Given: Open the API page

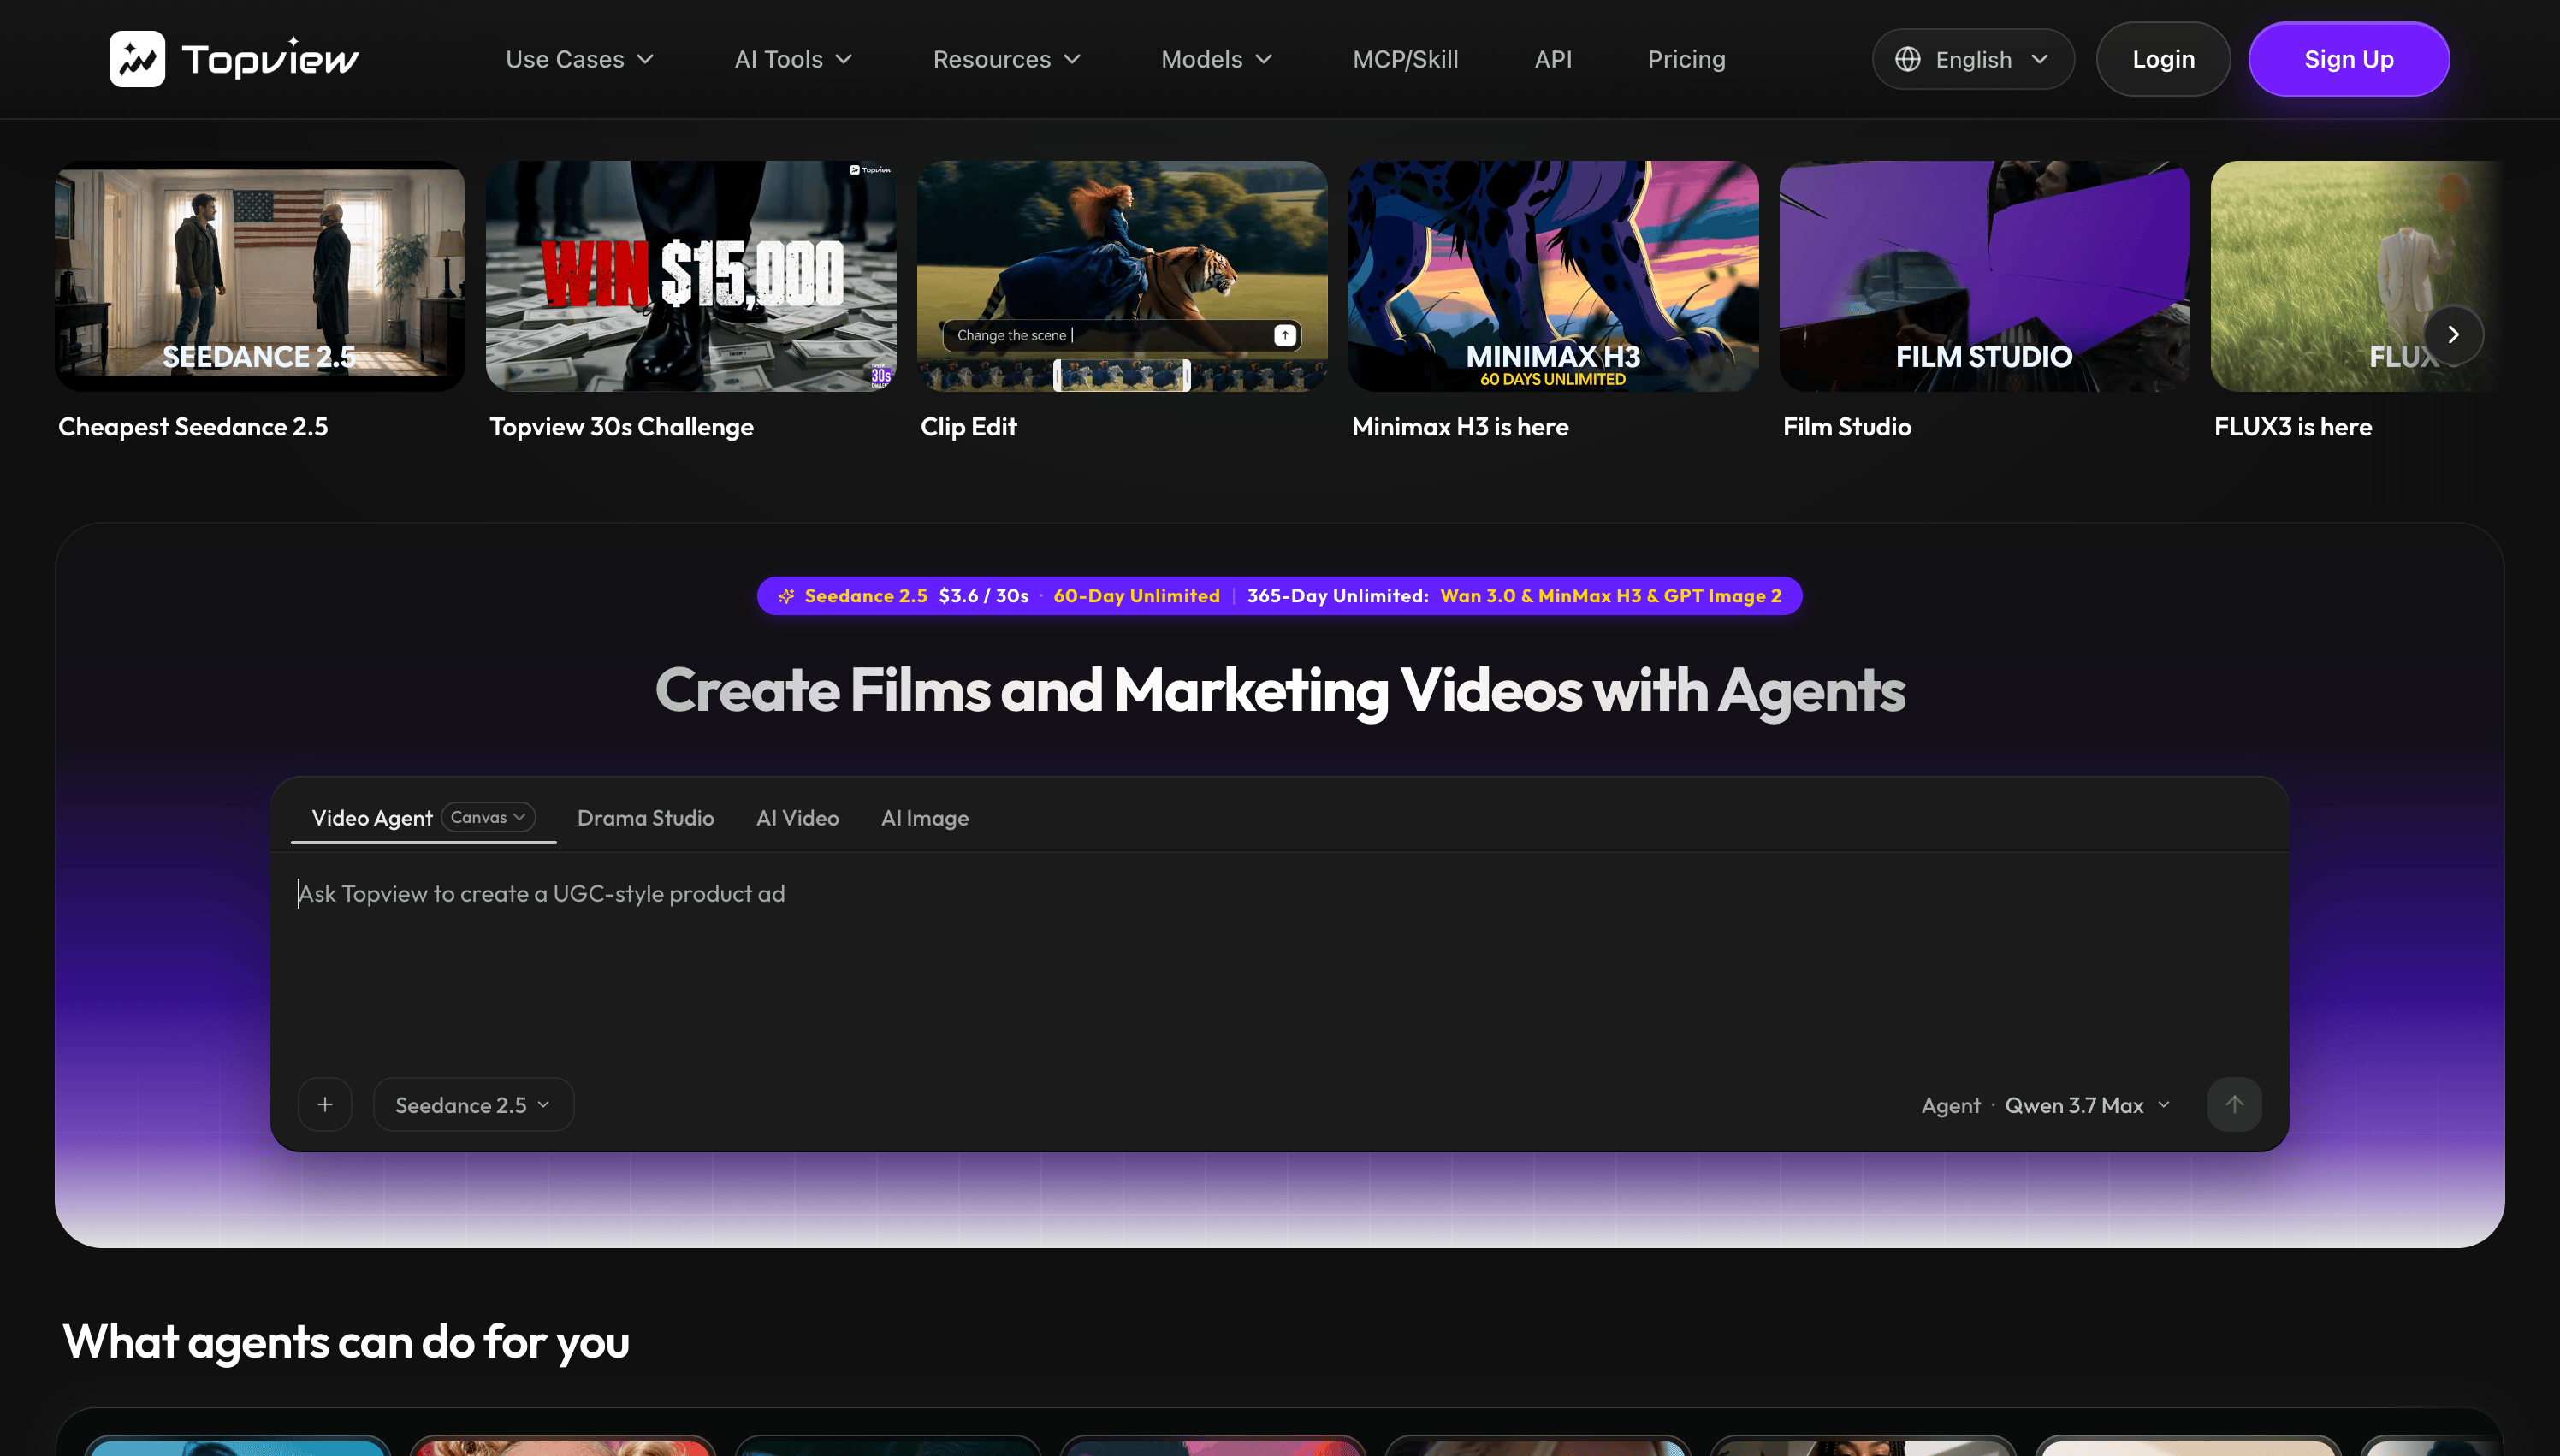Looking at the screenshot, I should [1553, 59].
